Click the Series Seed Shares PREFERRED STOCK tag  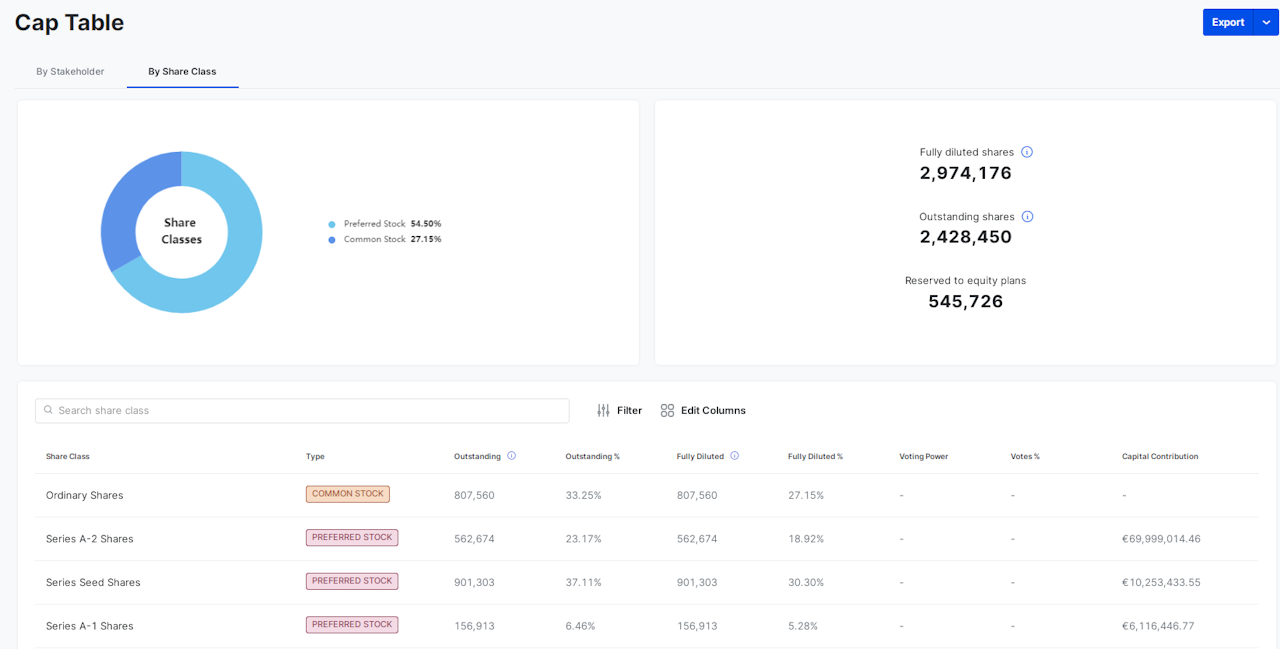tap(351, 581)
